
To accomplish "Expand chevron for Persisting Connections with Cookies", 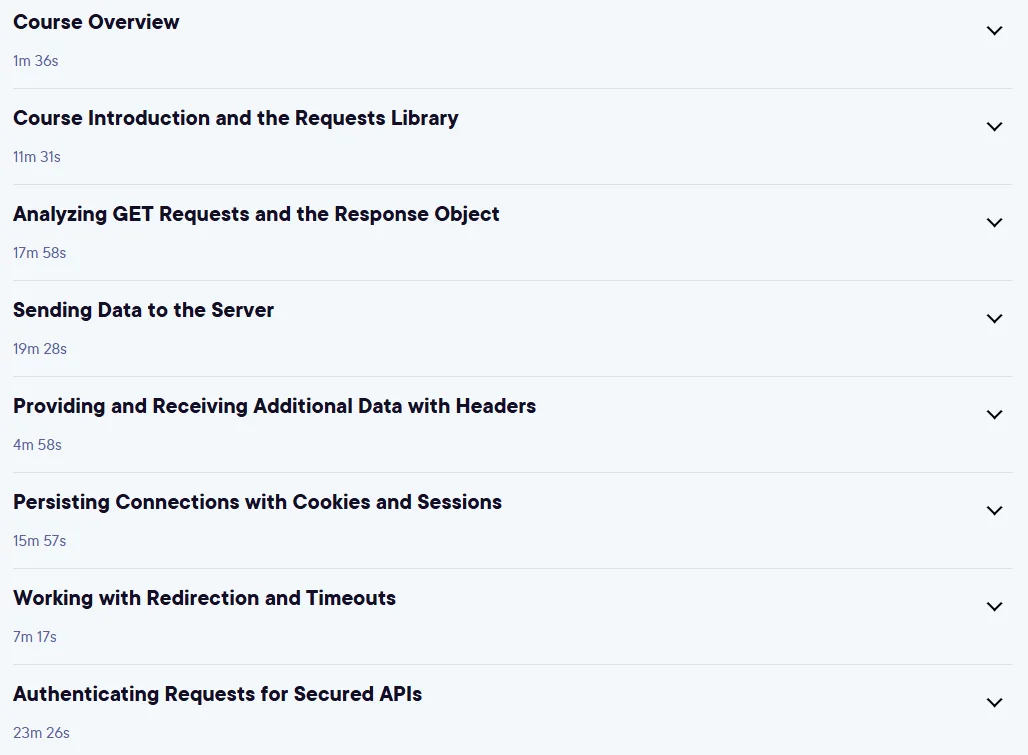I will [995, 511].
